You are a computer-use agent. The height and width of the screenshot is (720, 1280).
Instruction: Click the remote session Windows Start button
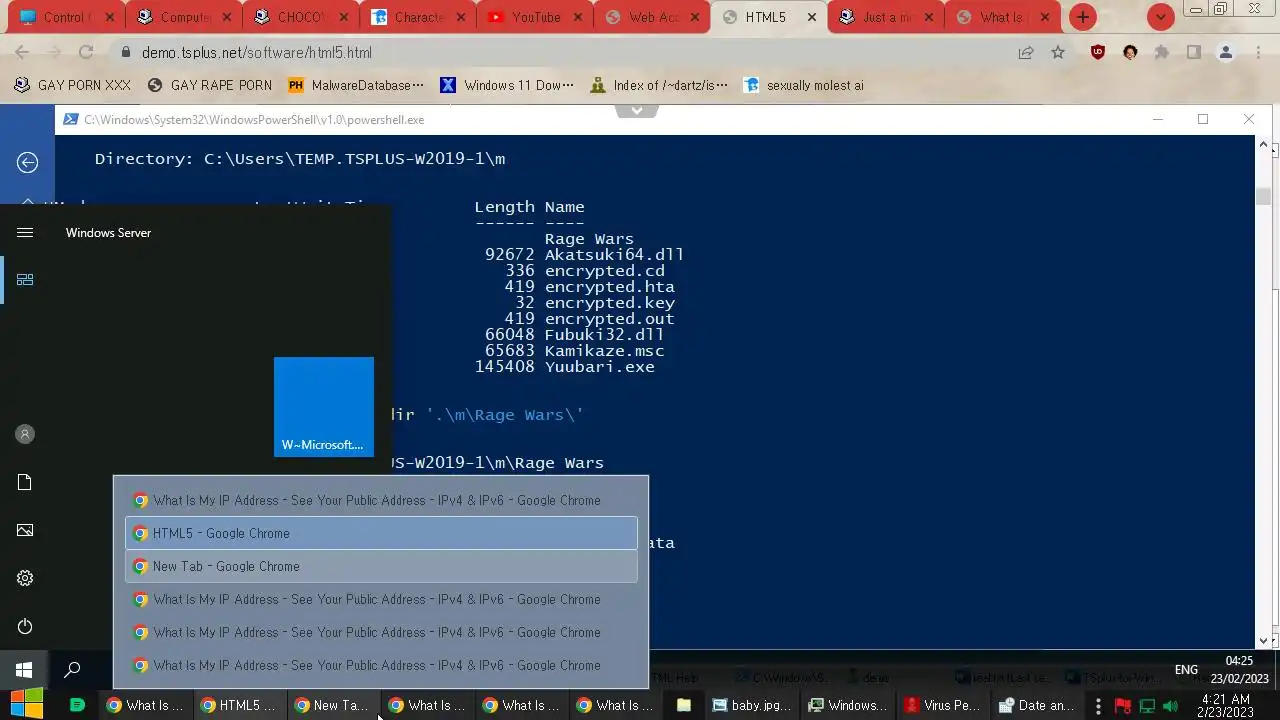(x=24, y=670)
